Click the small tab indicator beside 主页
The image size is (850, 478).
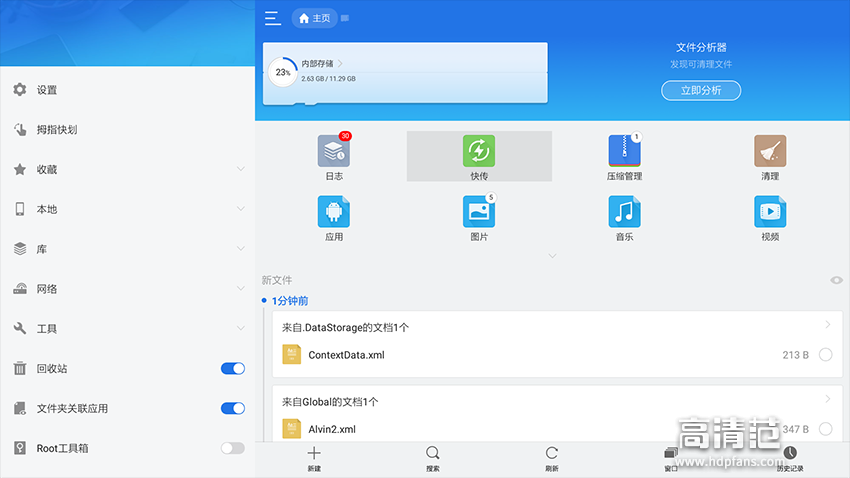[x=345, y=18]
